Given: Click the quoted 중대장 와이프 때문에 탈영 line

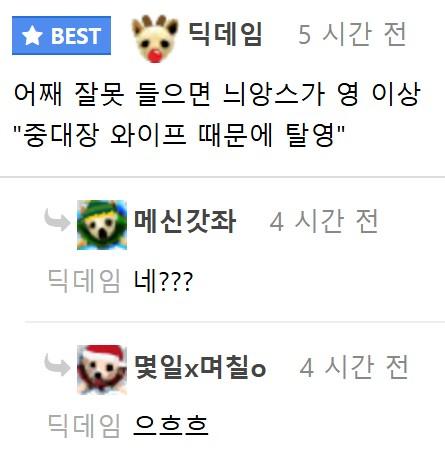Looking at the screenshot, I should tap(179, 135).
